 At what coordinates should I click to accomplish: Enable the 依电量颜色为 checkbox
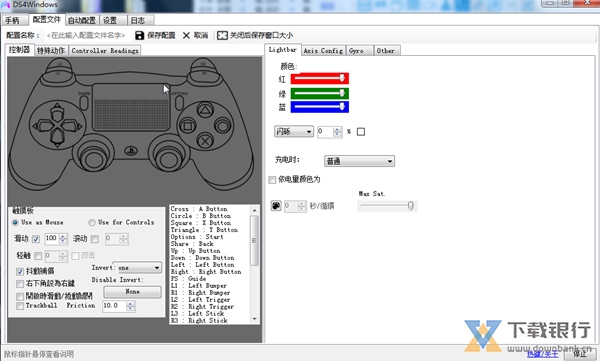272,180
